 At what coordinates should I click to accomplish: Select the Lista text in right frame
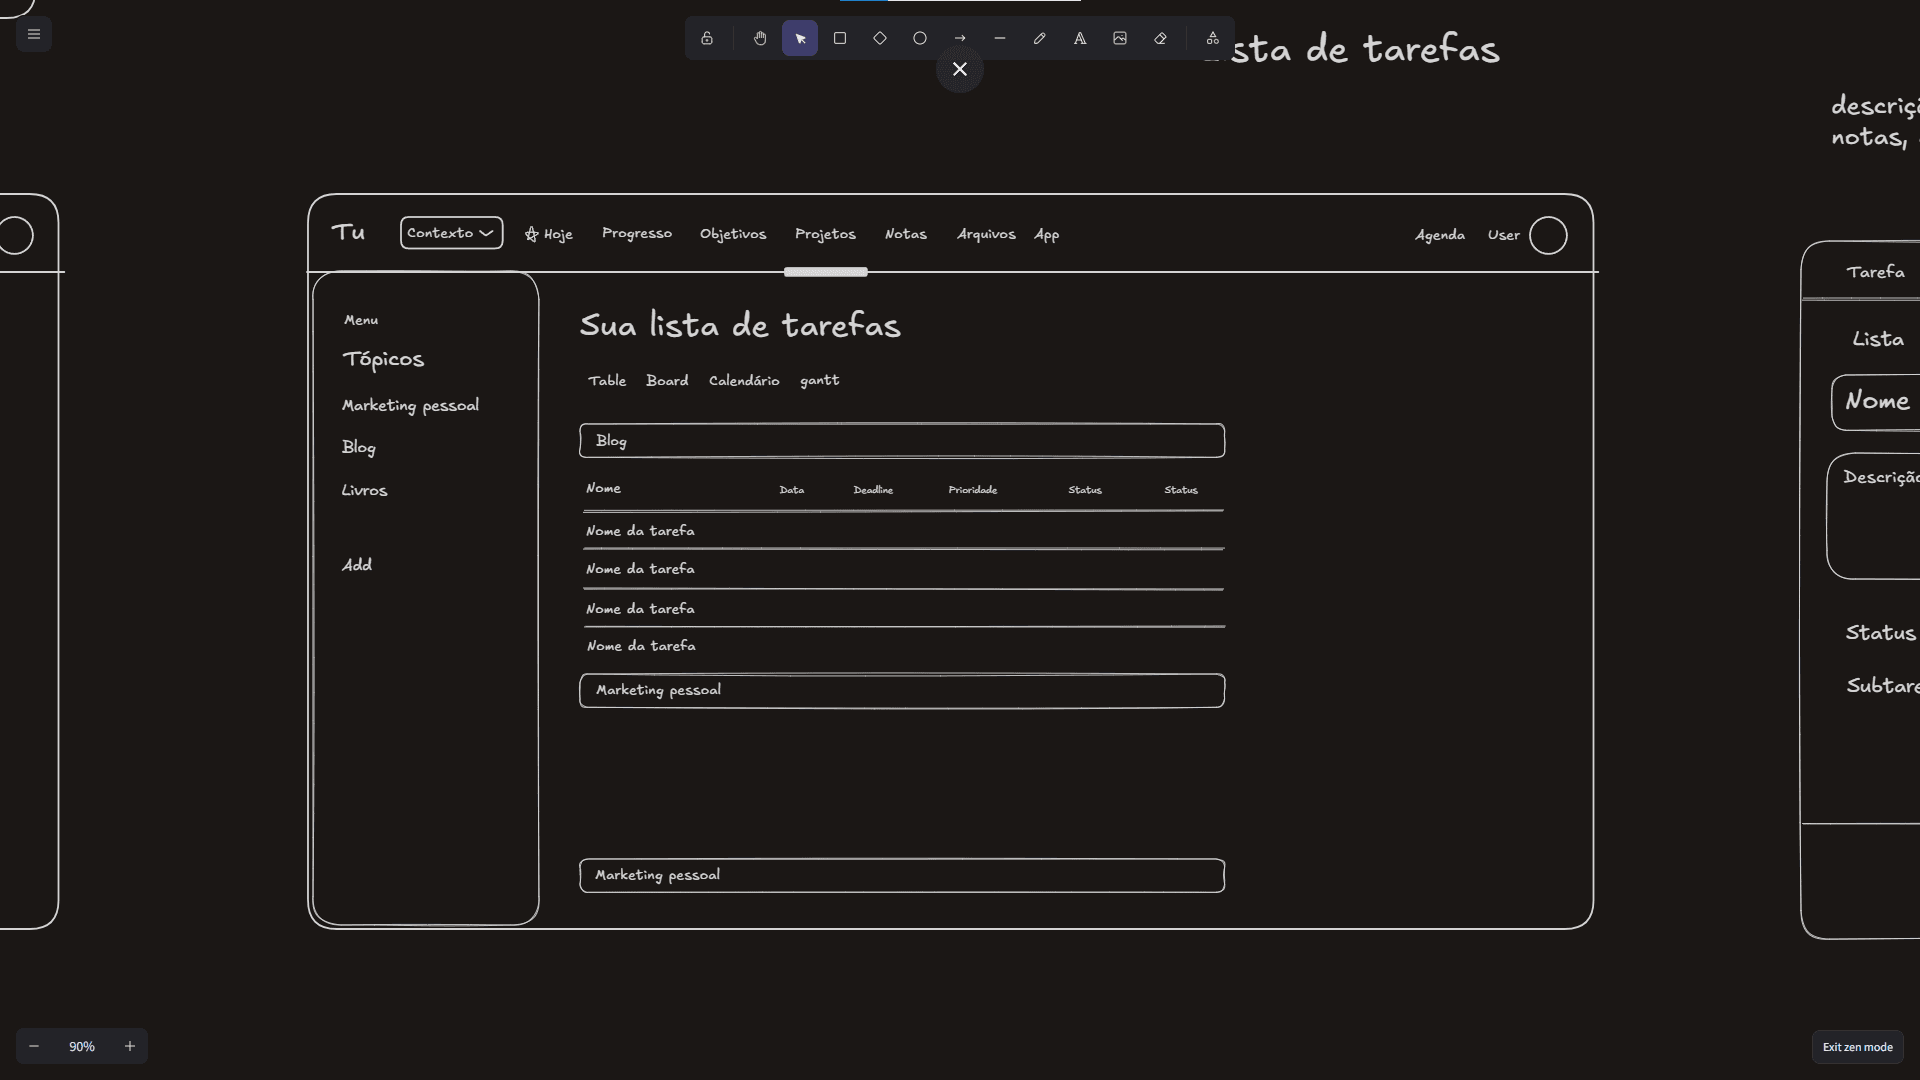1878,339
